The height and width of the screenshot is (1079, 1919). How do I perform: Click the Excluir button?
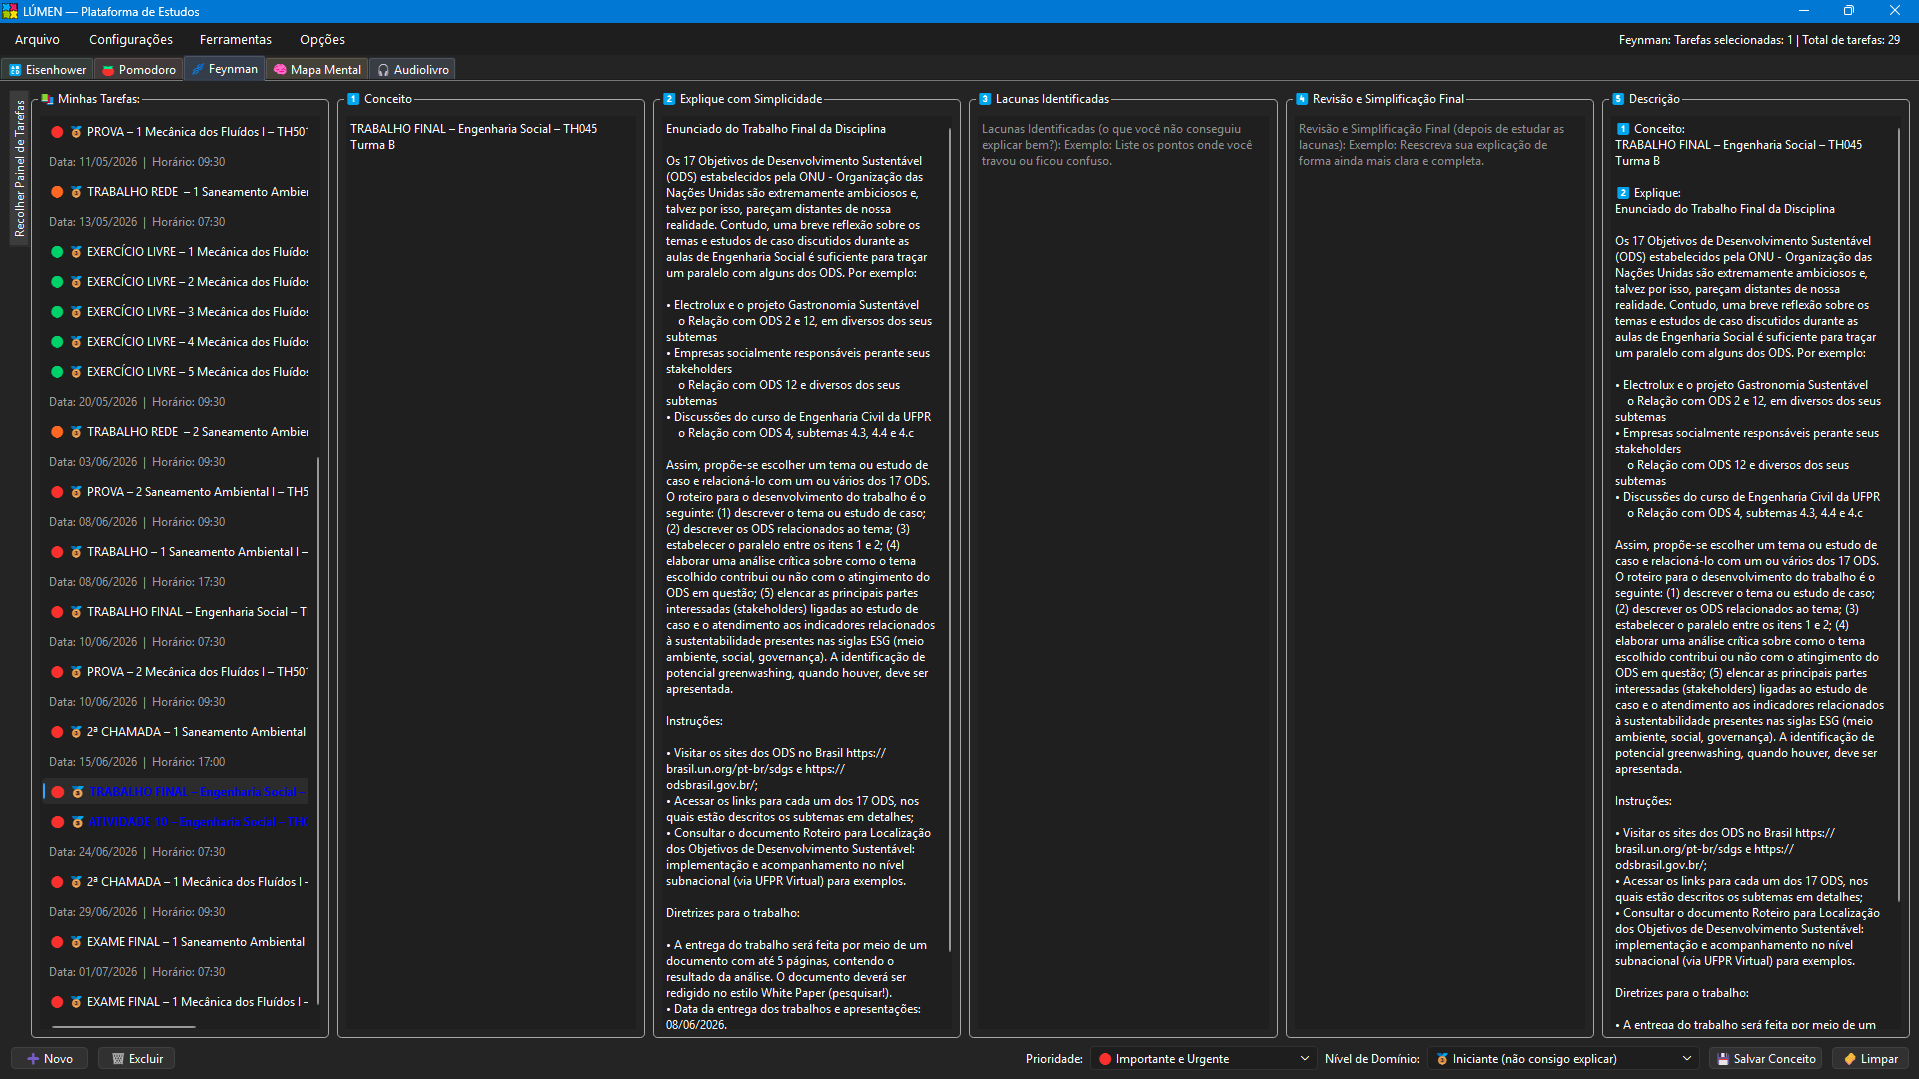pyautogui.click(x=137, y=1058)
